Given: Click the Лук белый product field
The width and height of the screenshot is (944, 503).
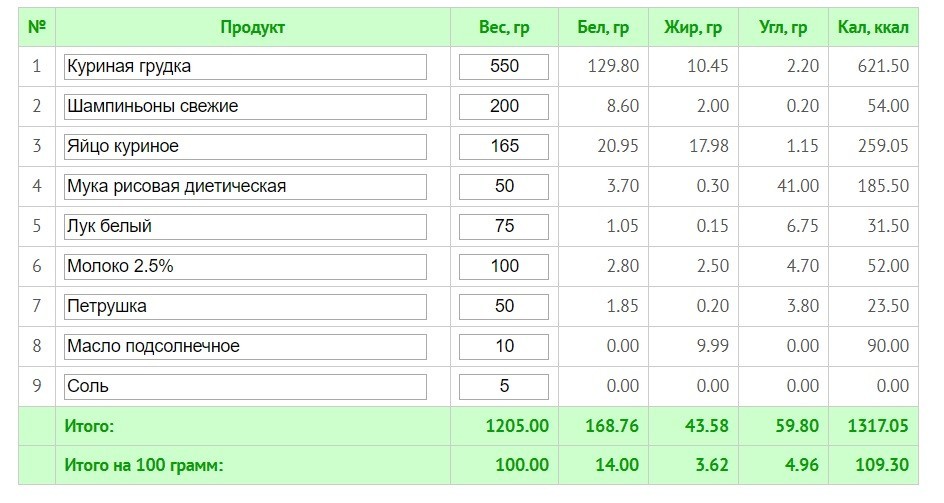Looking at the screenshot, I should (245, 227).
